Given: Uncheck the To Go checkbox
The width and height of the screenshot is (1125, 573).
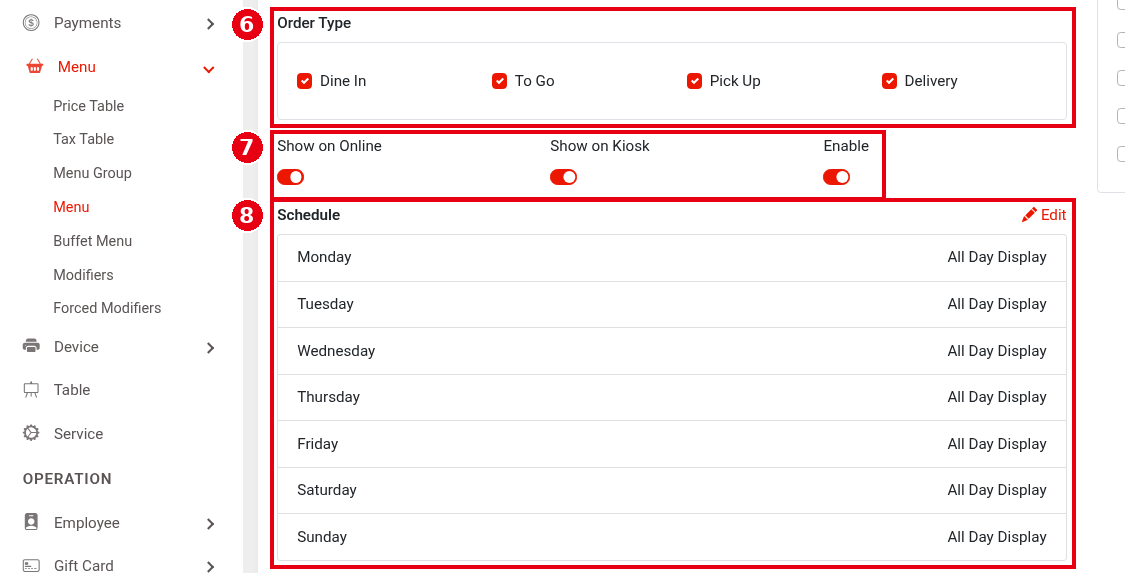Looking at the screenshot, I should (x=499, y=81).
